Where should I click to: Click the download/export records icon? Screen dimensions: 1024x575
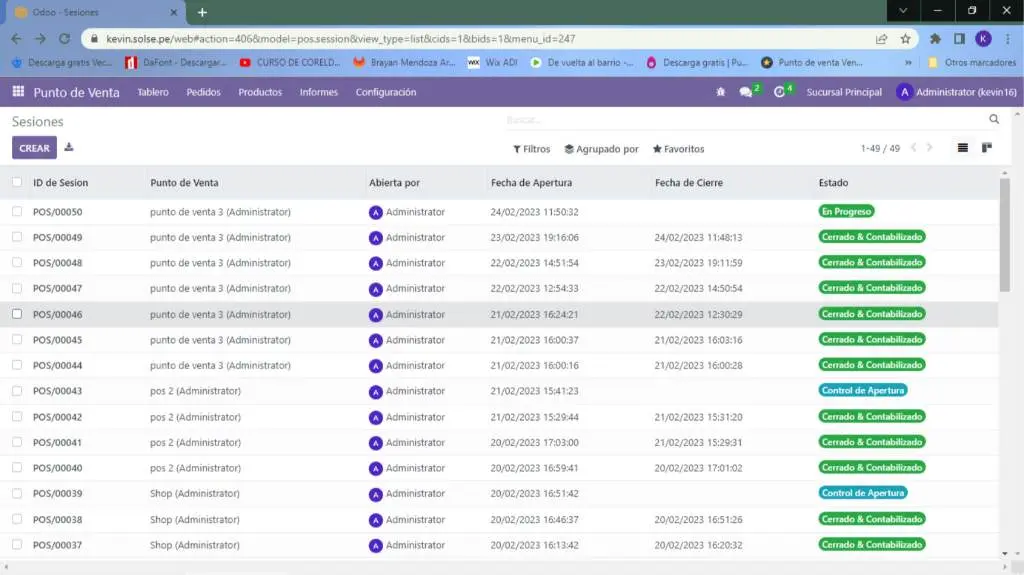pos(69,148)
